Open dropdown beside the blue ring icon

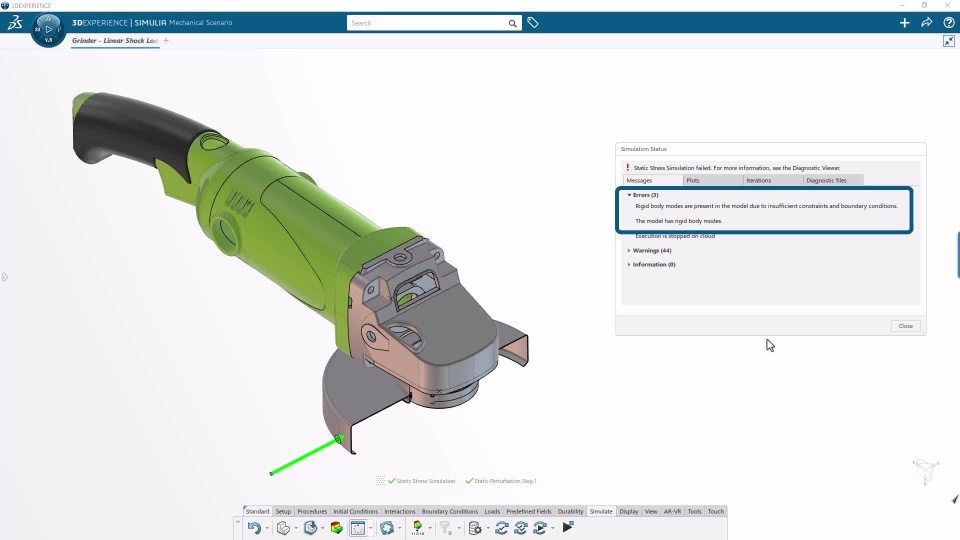[x=400, y=528]
